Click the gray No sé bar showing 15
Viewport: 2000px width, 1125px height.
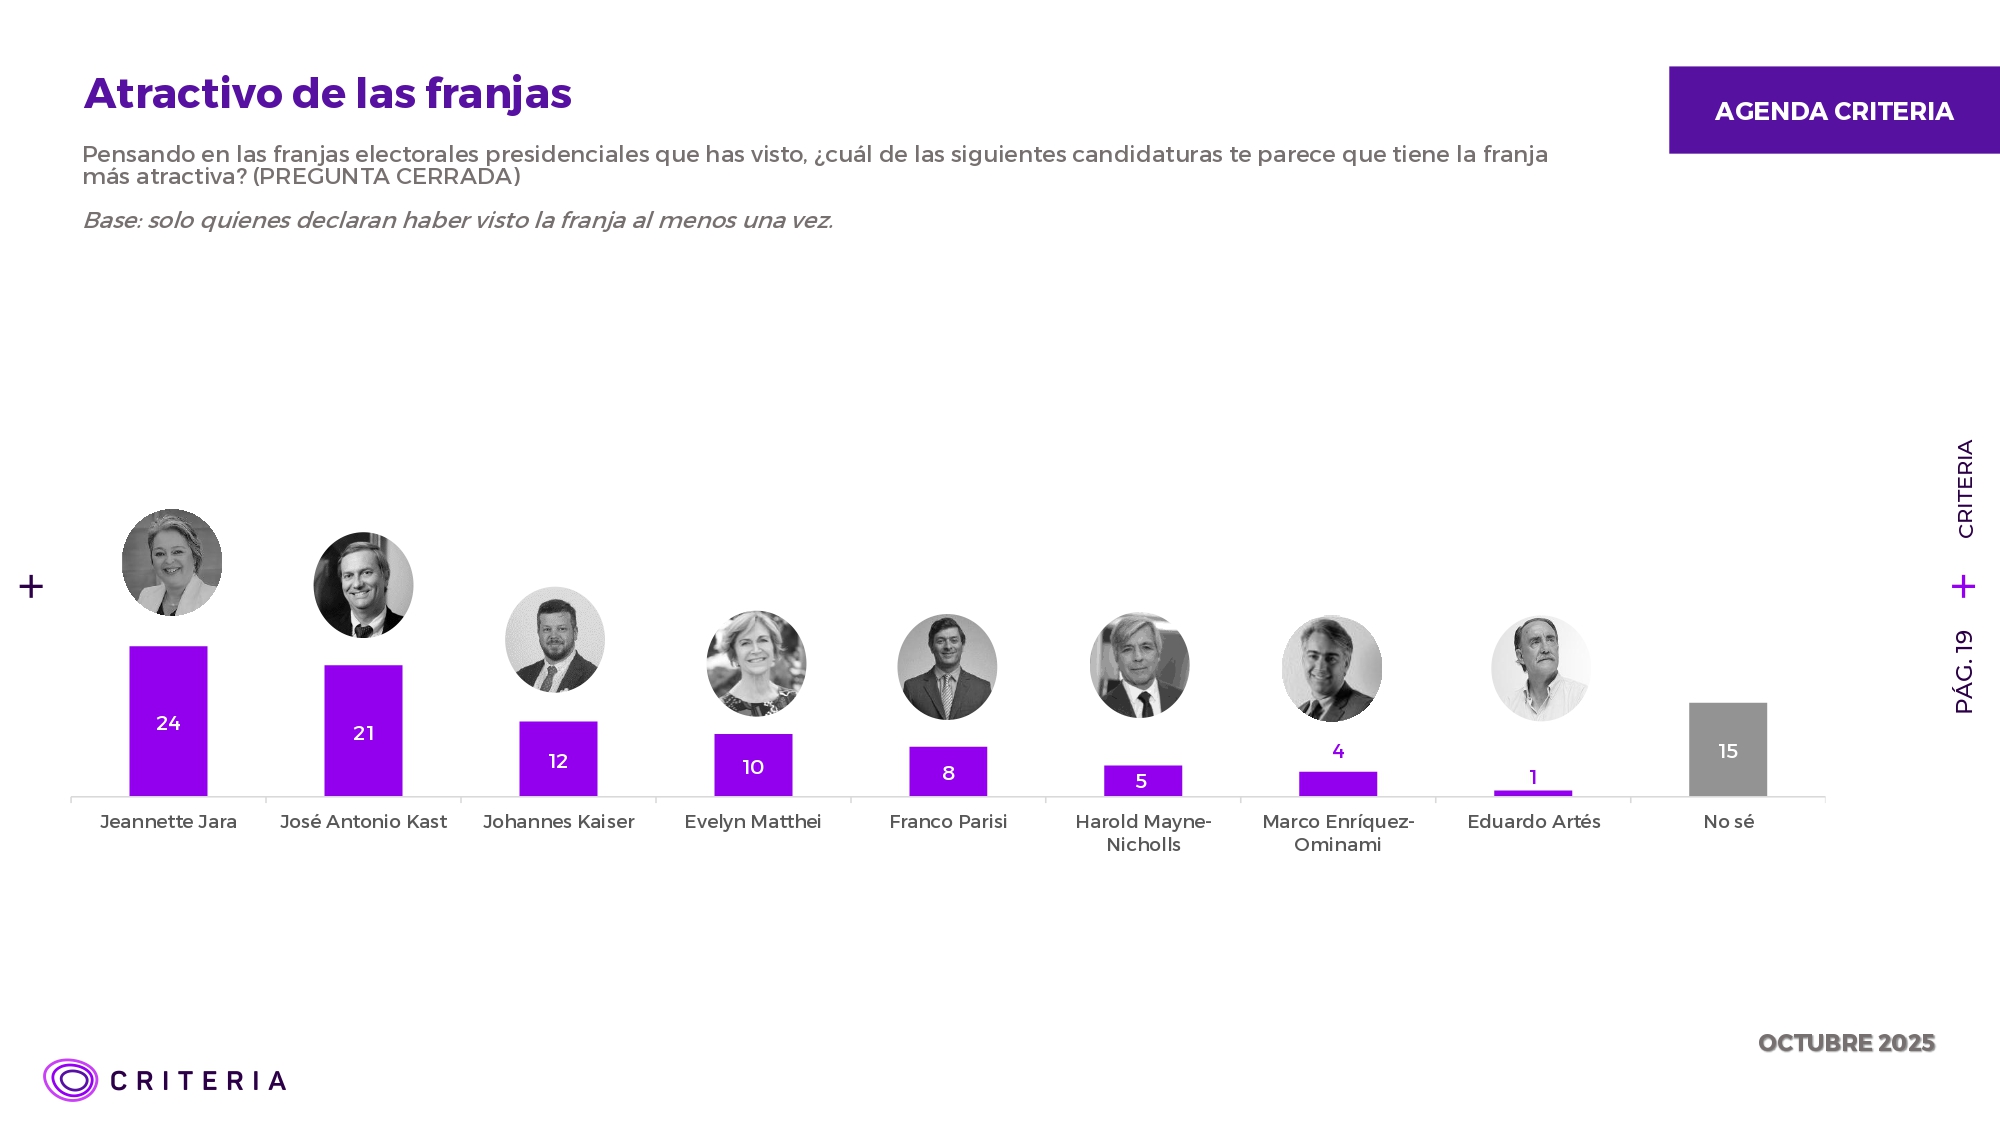click(1727, 750)
